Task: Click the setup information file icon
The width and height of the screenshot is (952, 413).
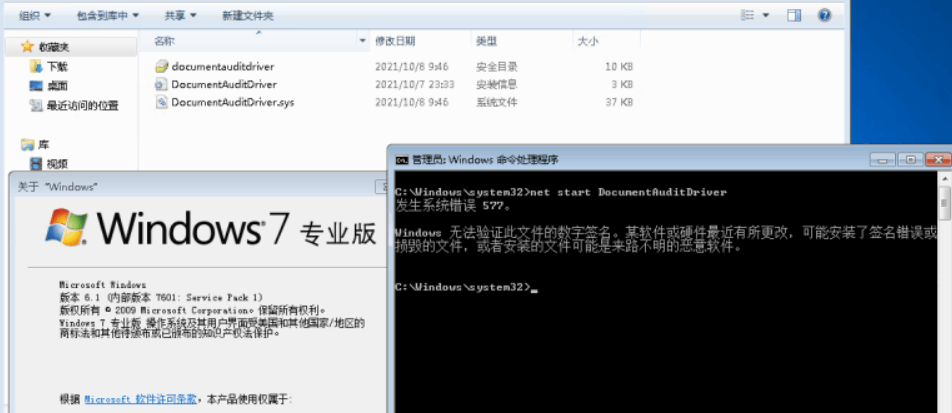Action: [161, 84]
